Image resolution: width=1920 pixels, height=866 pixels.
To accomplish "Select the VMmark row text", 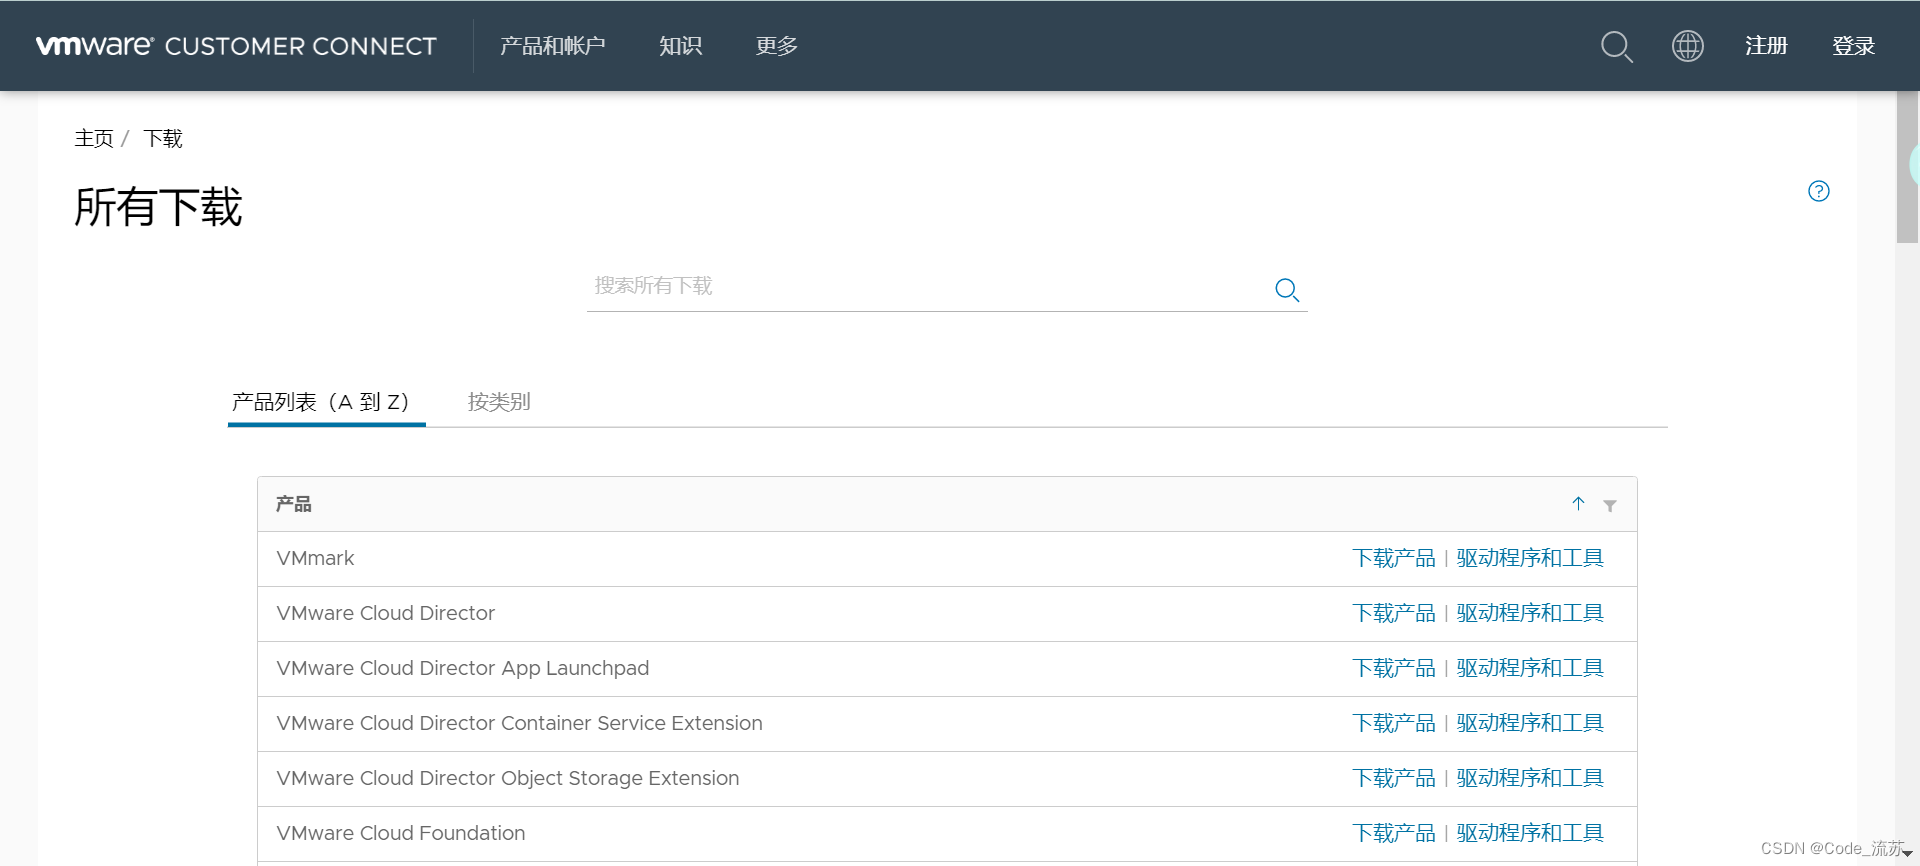I will 316,558.
